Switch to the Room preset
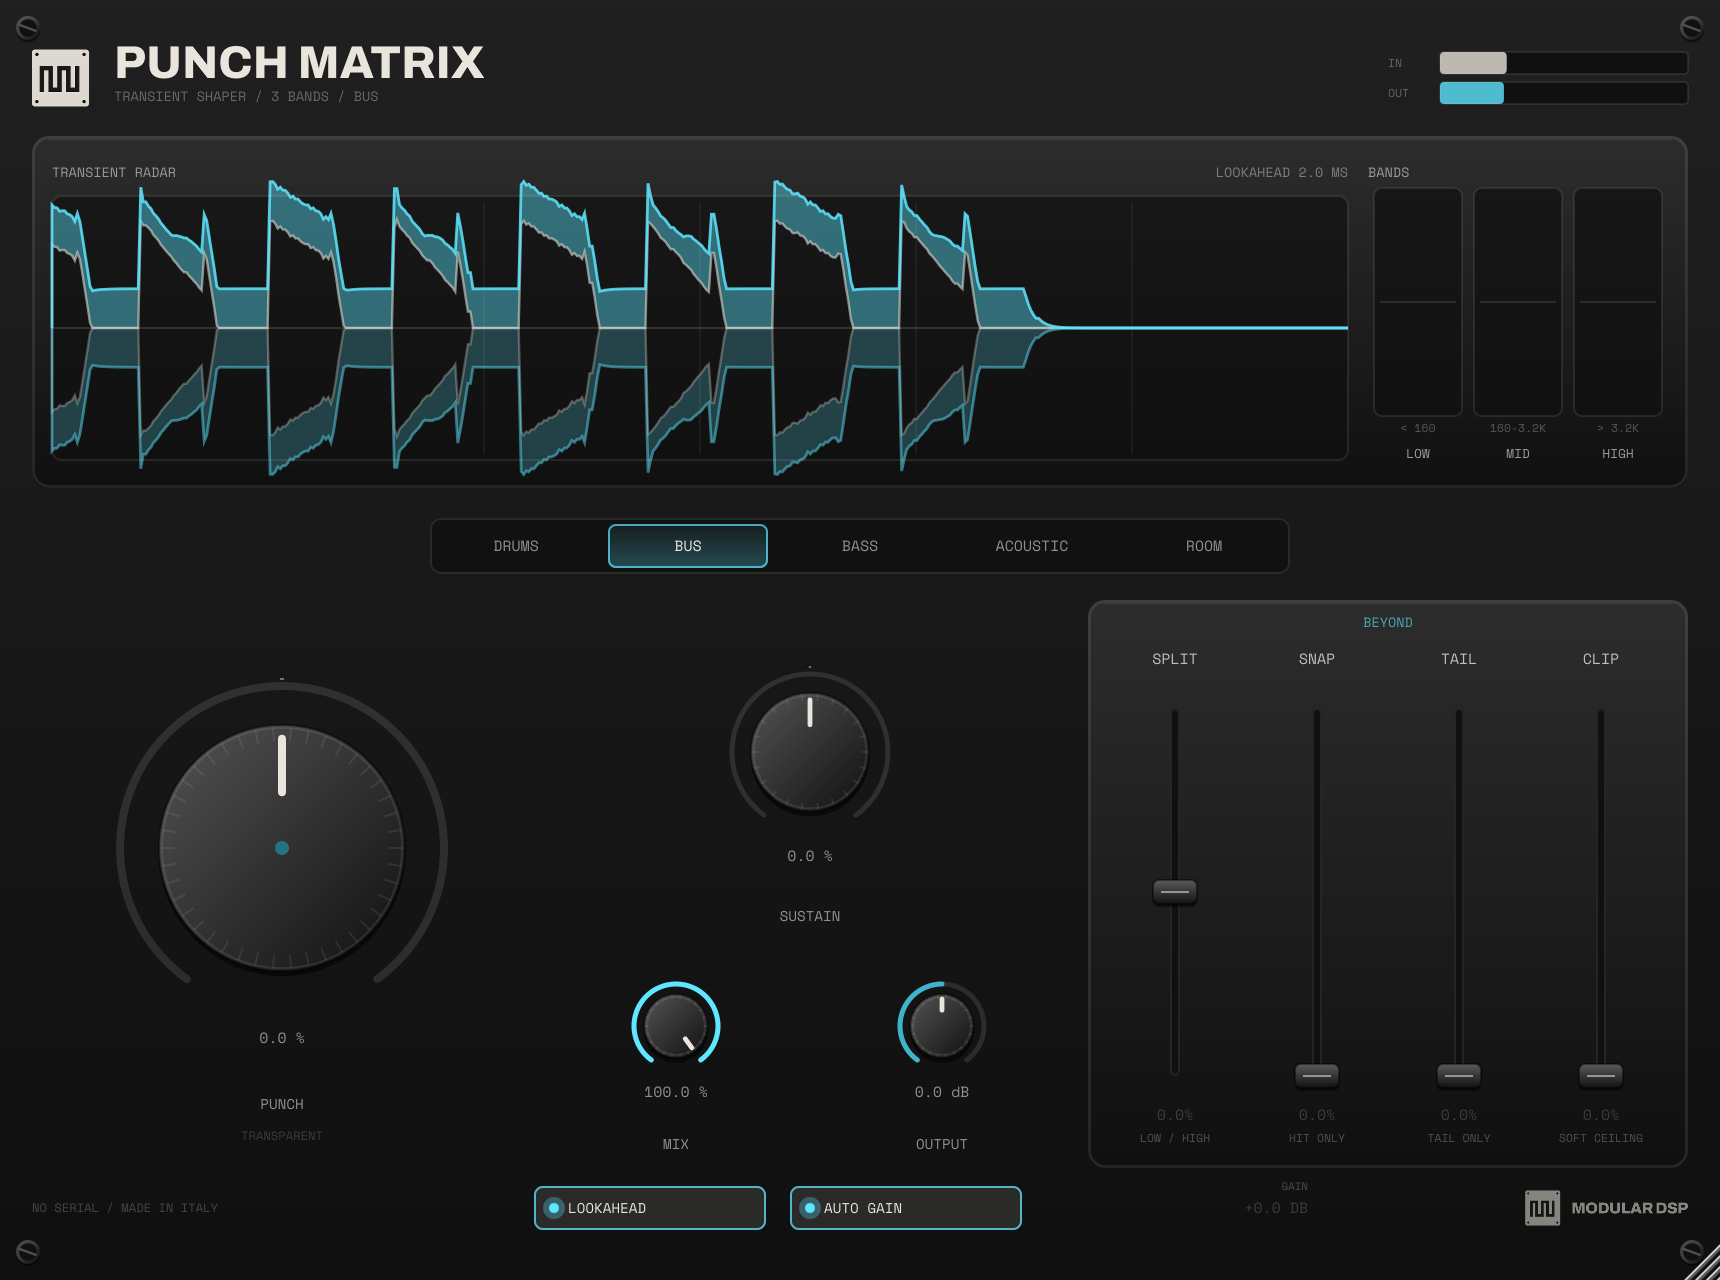The image size is (1720, 1280). [x=1204, y=546]
